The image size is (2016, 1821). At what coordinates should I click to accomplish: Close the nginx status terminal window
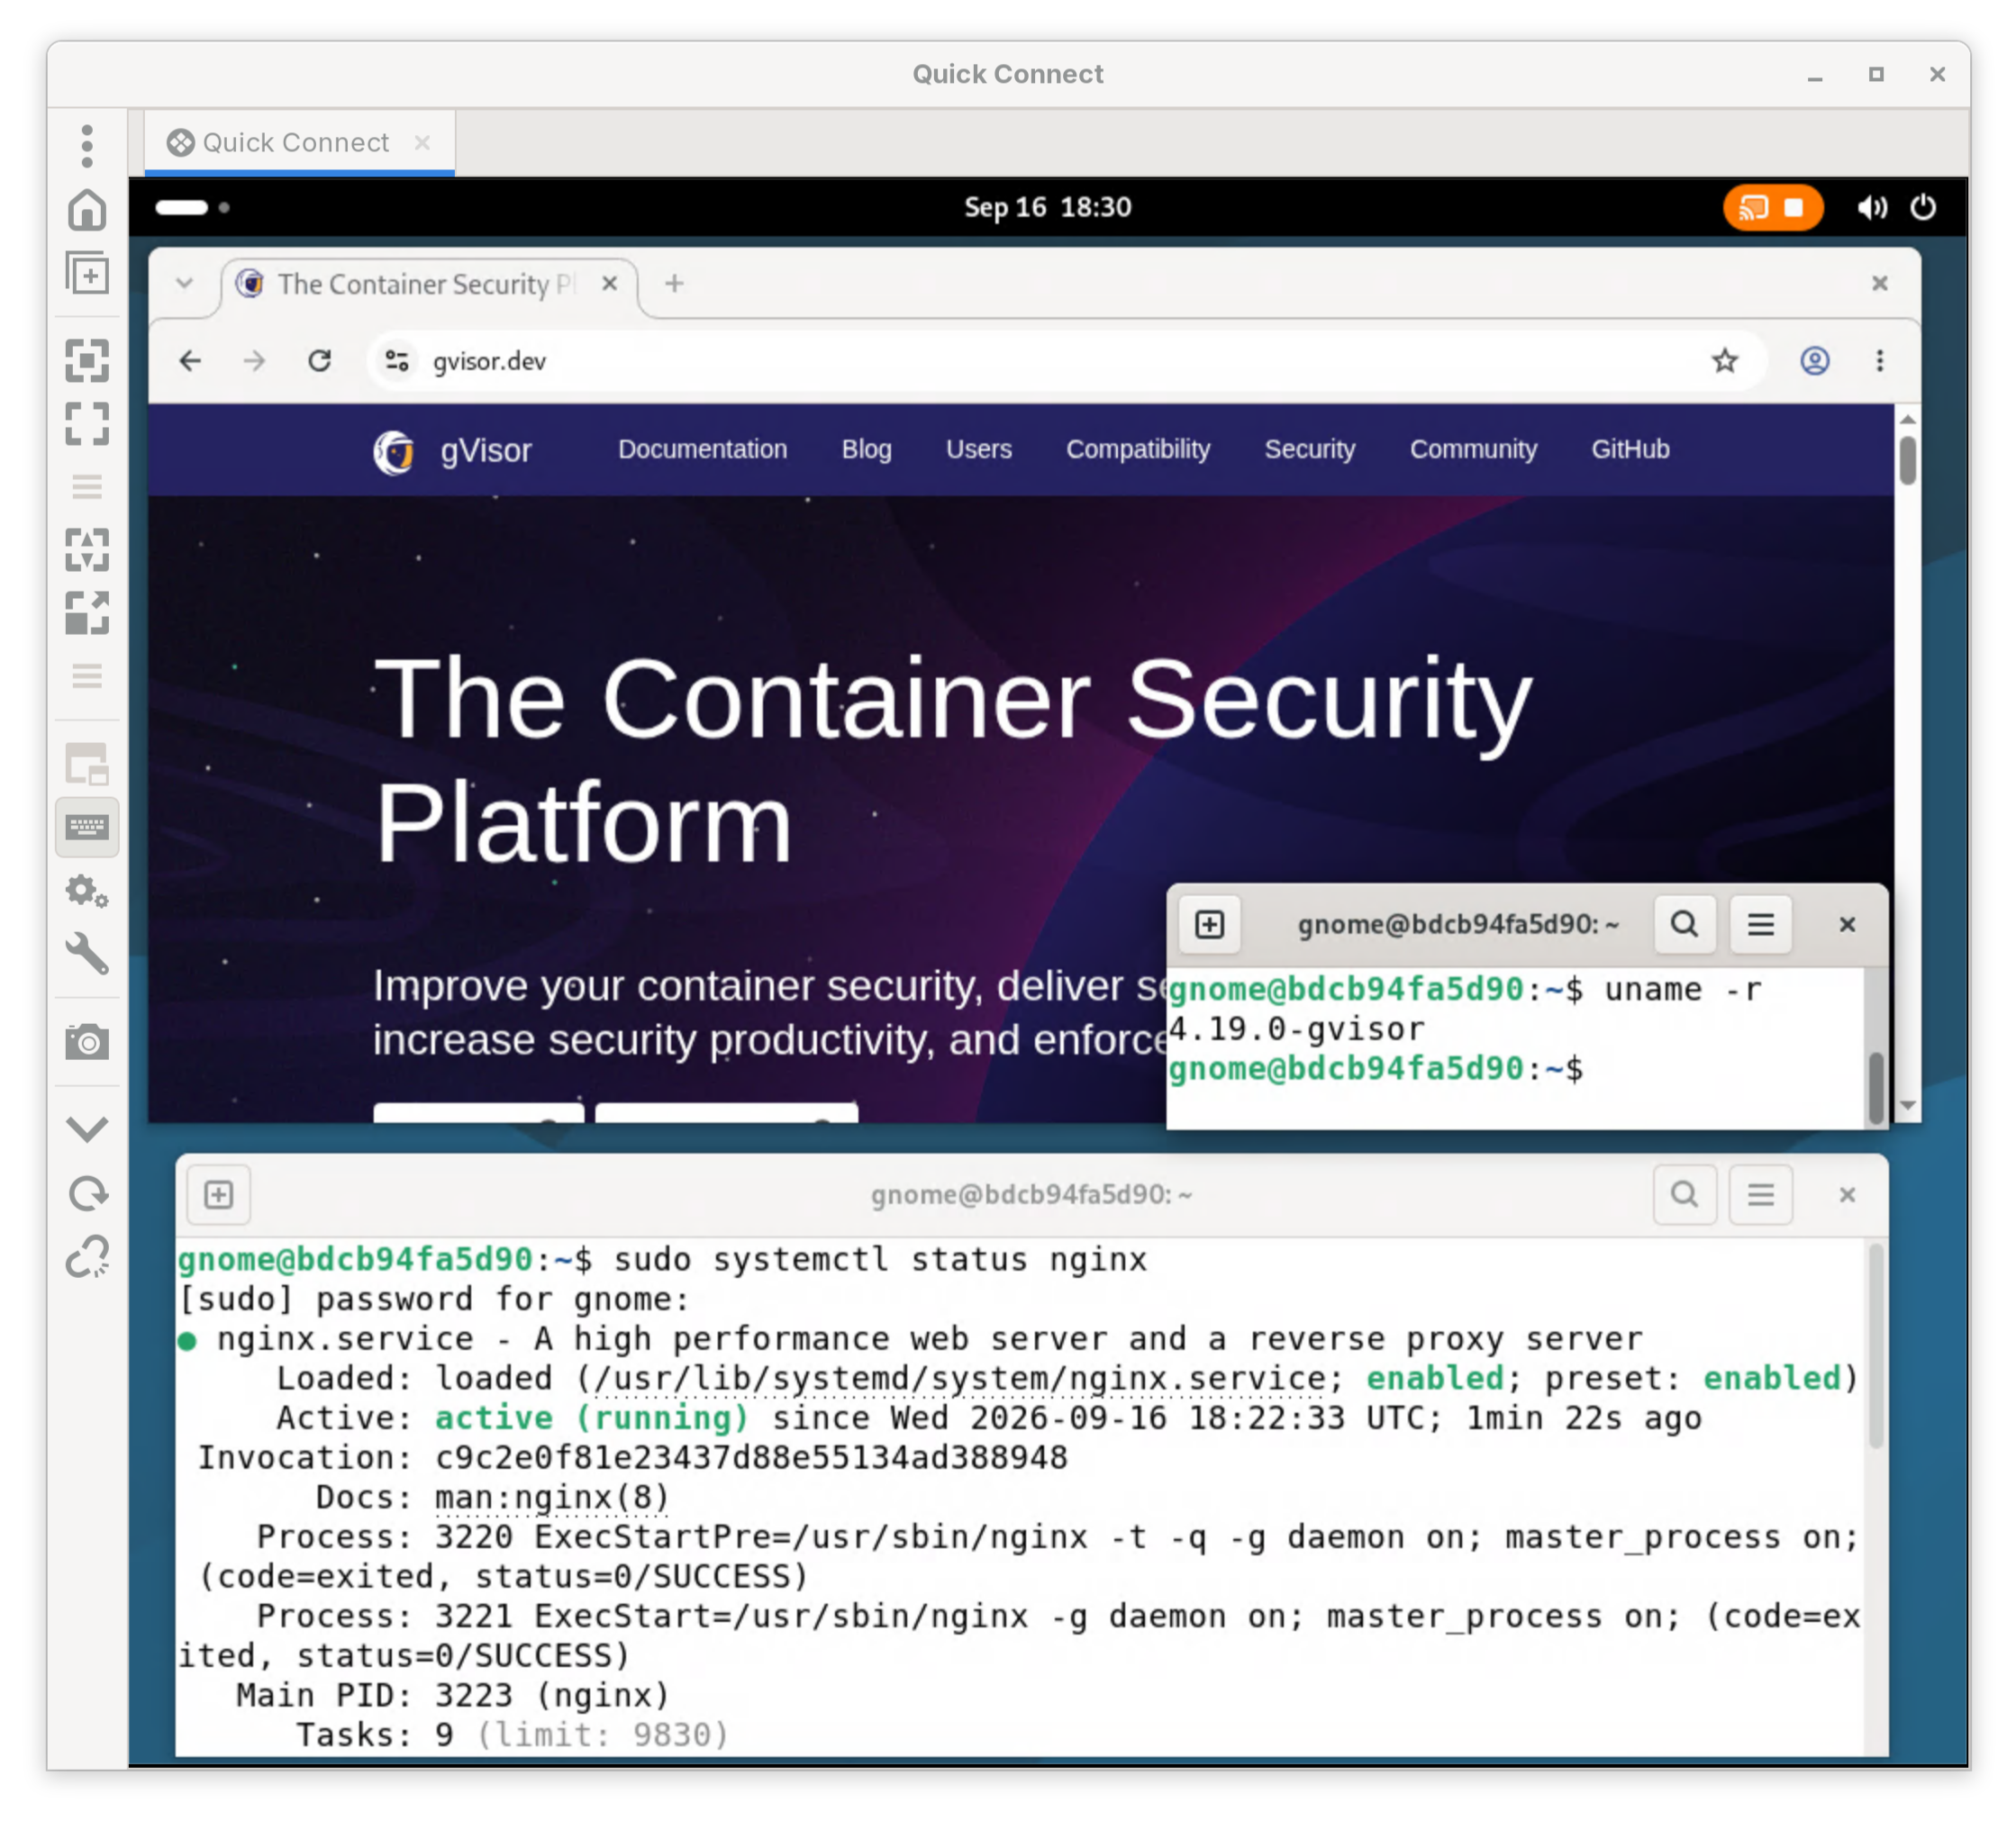[x=1847, y=1194]
